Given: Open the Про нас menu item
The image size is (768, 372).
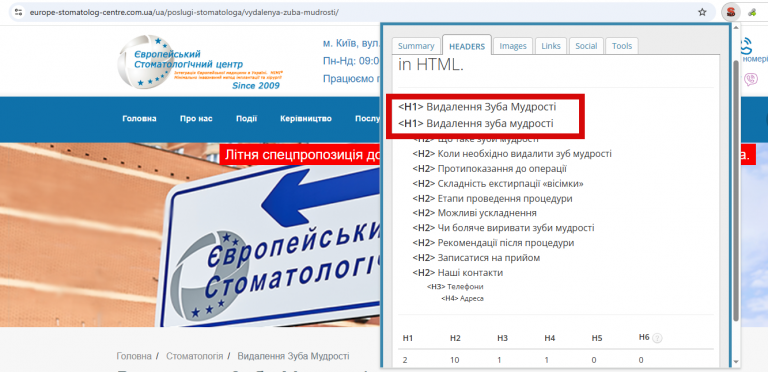Looking at the screenshot, I should point(196,119).
